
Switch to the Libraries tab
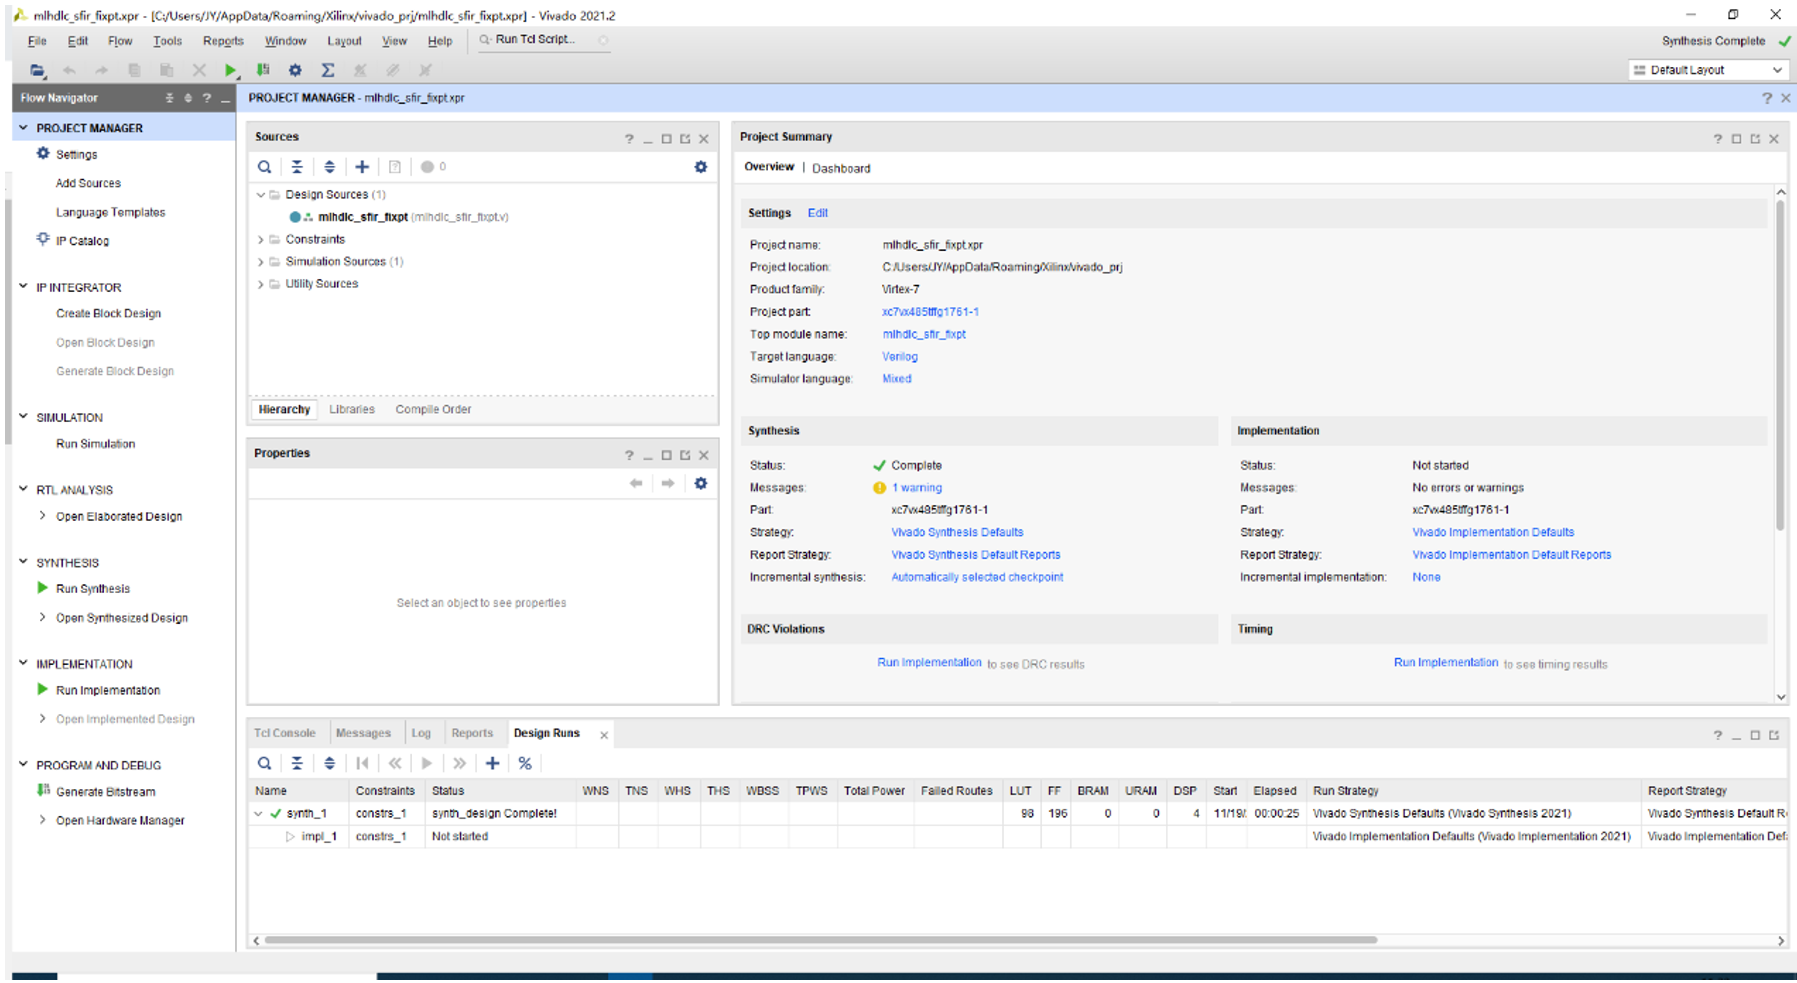tap(352, 409)
